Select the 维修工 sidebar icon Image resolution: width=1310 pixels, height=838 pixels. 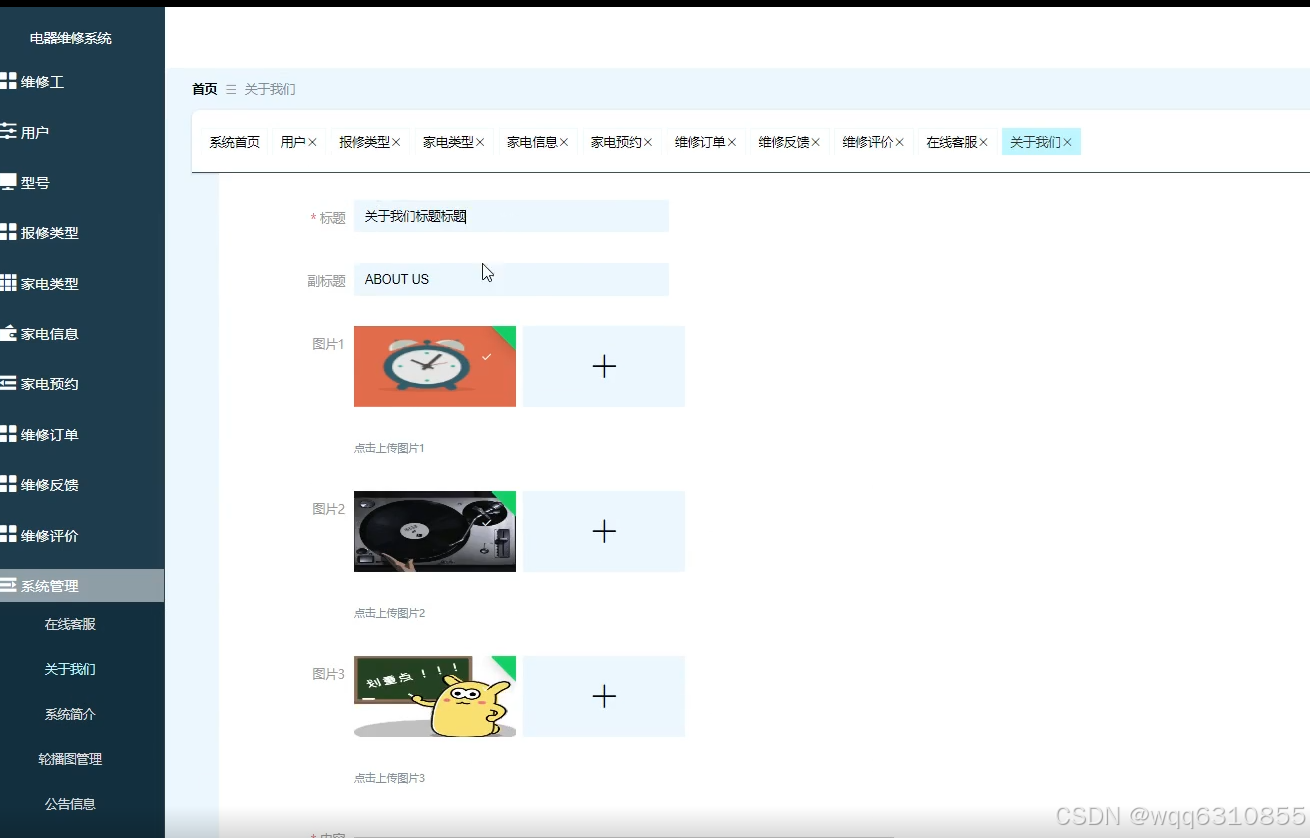pos(11,81)
